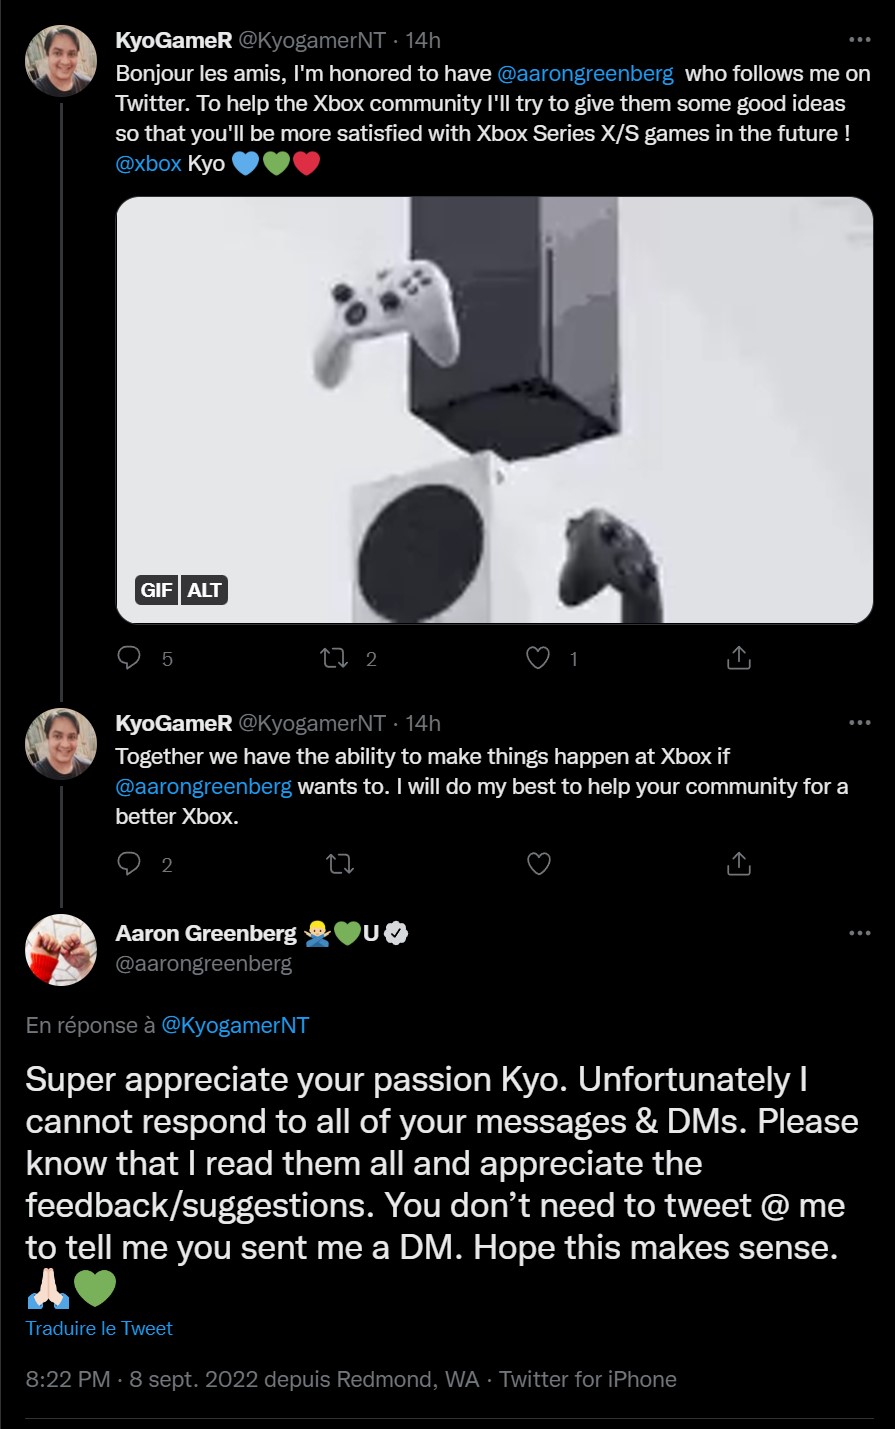The width and height of the screenshot is (895, 1429).
Task: Share the first KyoGameR tweet
Action: (738, 658)
